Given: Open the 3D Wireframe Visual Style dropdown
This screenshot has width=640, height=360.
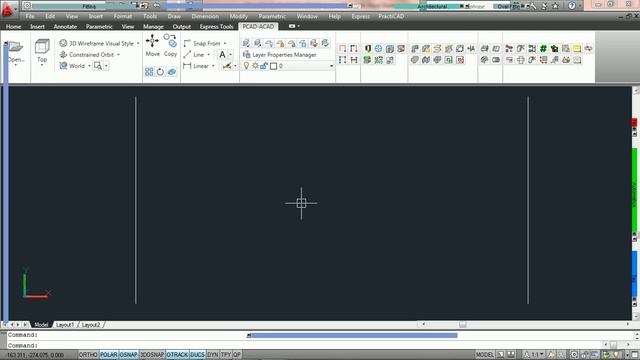Looking at the screenshot, I should click(138, 43).
